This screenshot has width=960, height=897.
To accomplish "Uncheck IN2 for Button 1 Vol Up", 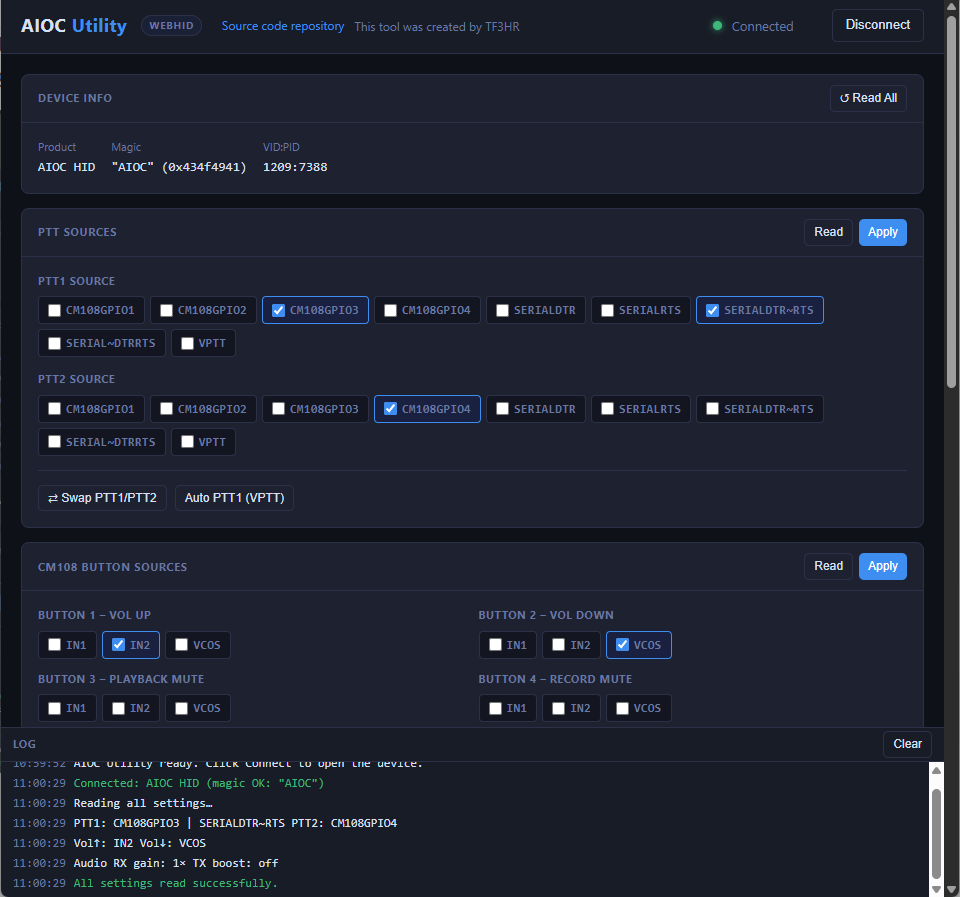I will [119, 645].
